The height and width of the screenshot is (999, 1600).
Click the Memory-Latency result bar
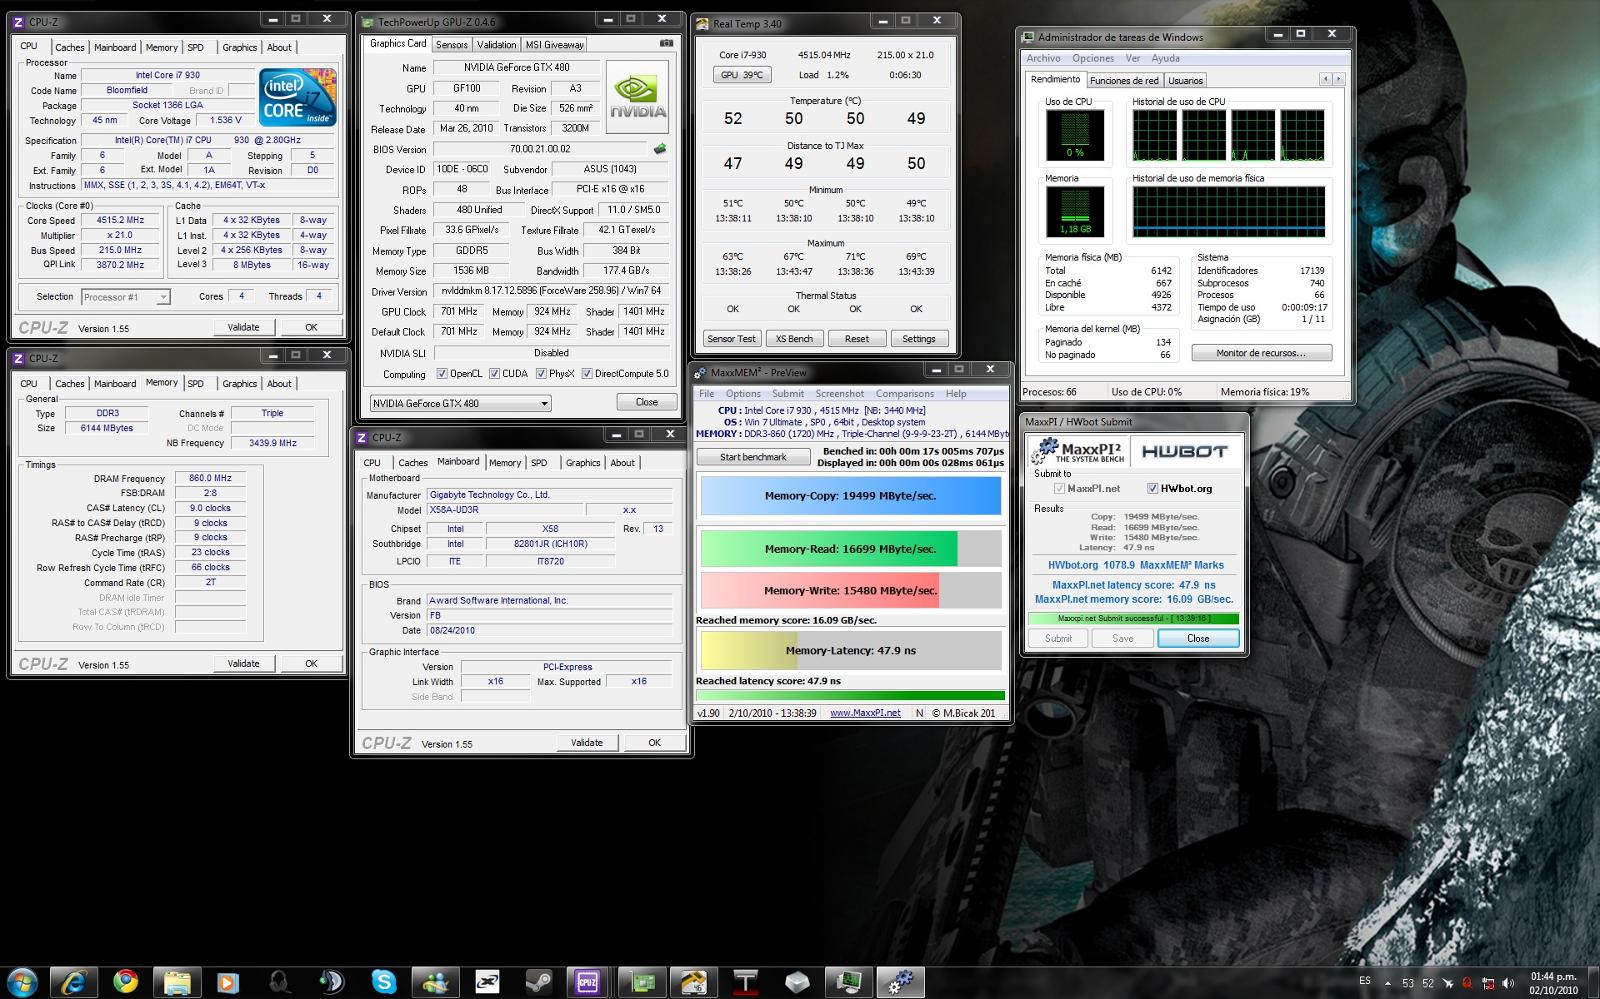(x=850, y=650)
